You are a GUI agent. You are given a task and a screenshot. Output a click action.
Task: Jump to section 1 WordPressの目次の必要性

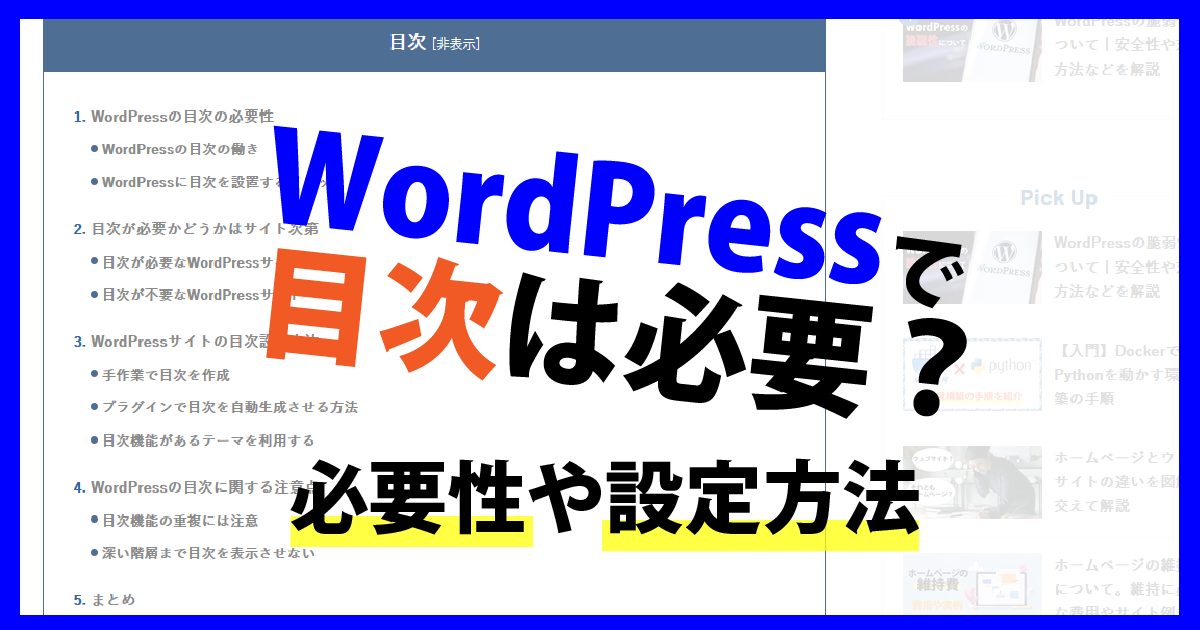click(x=181, y=116)
